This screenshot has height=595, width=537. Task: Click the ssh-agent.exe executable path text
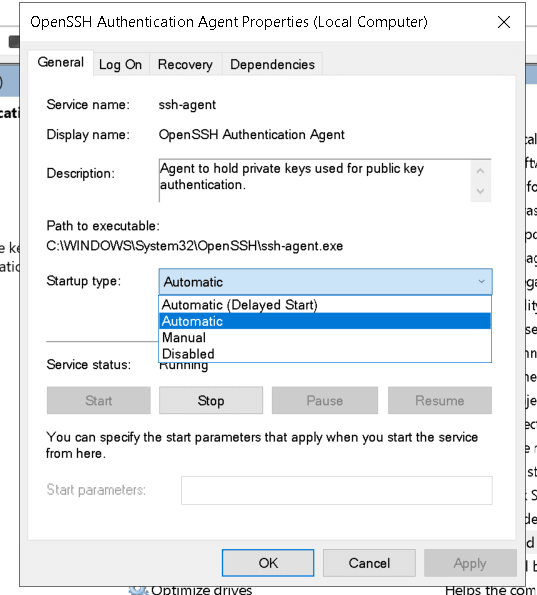tap(195, 246)
